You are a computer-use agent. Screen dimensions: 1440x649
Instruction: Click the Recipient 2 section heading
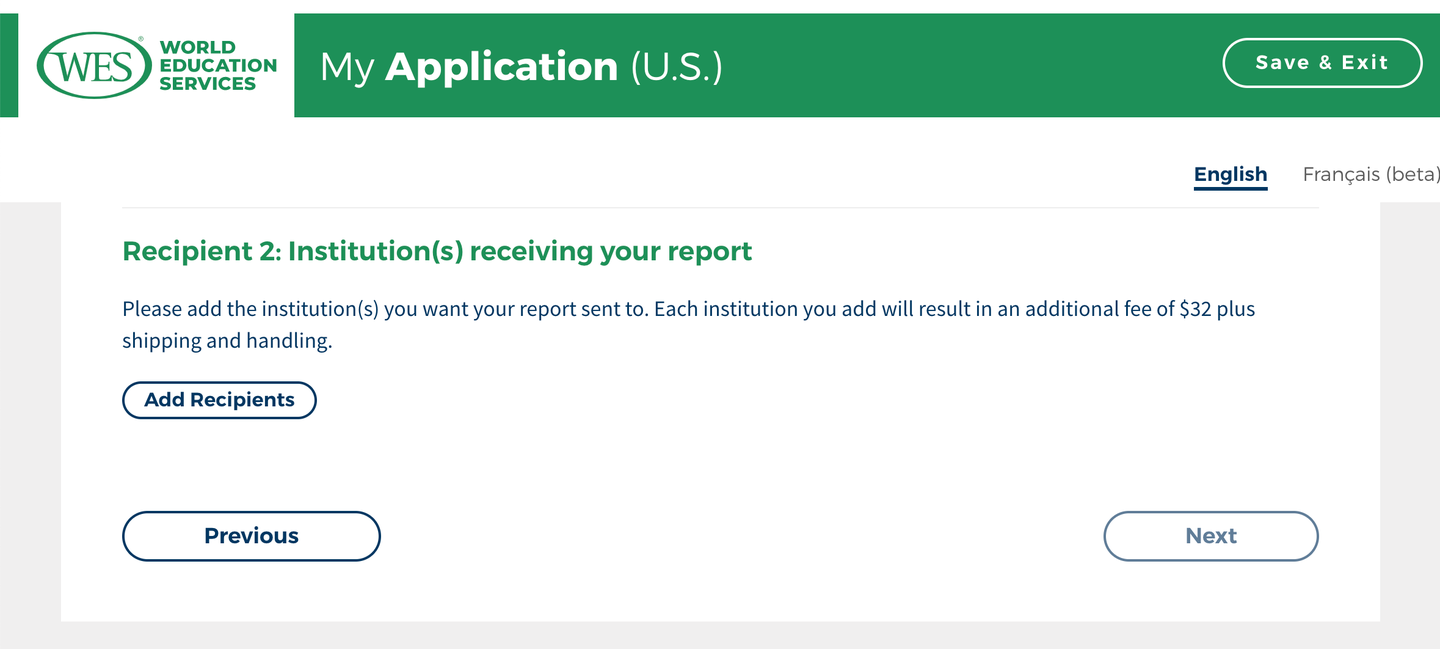coord(437,251)
